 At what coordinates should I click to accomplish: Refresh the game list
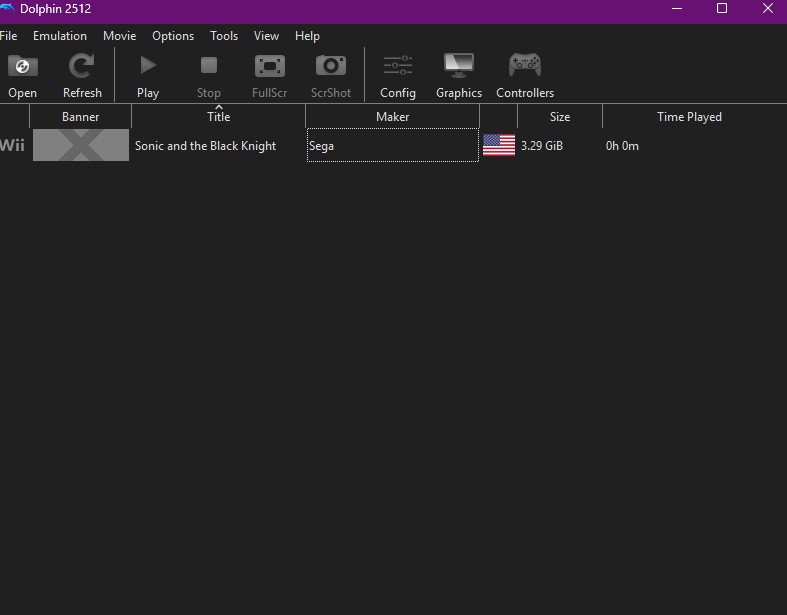point(82,67)
